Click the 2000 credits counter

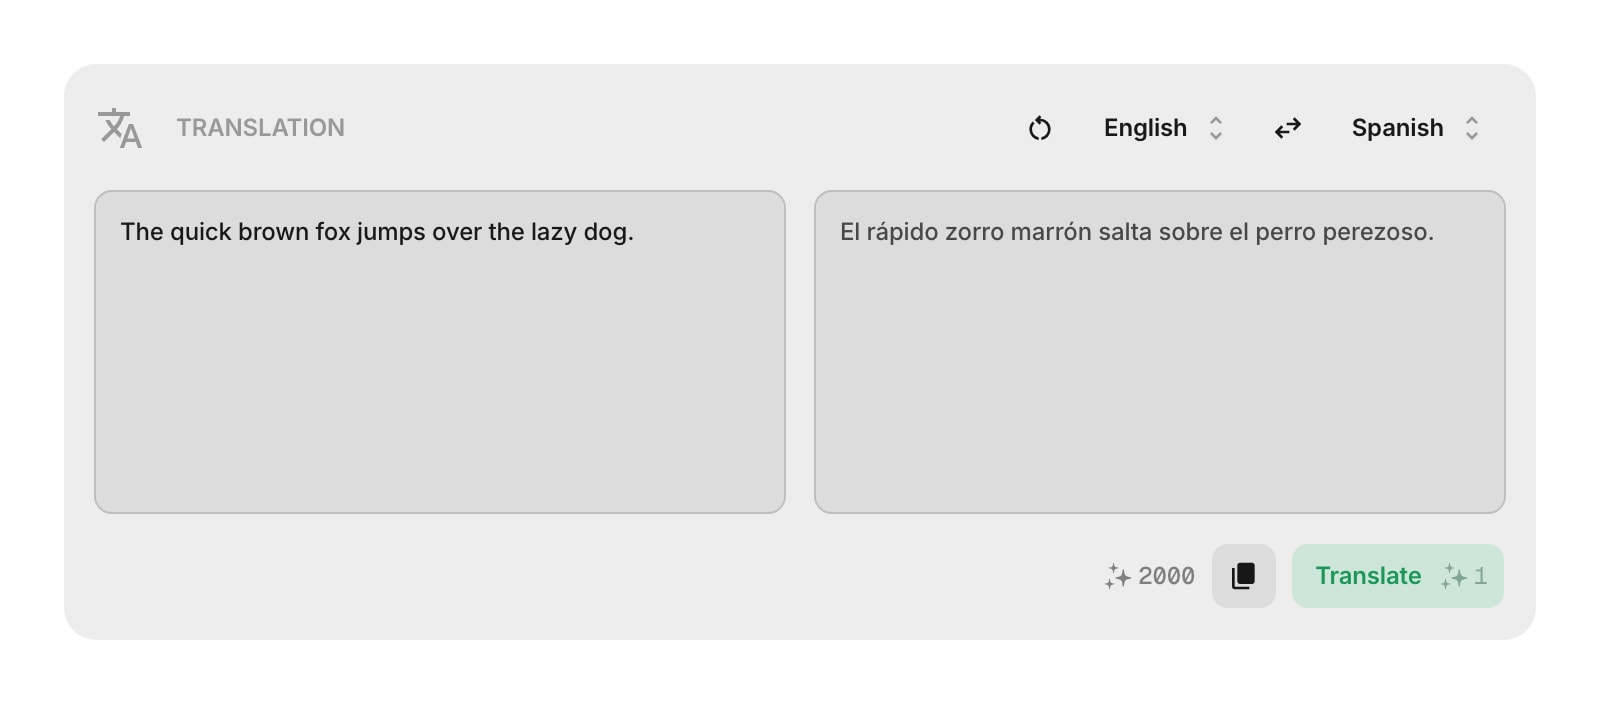pyautogui.click(x=1167, y=576)
